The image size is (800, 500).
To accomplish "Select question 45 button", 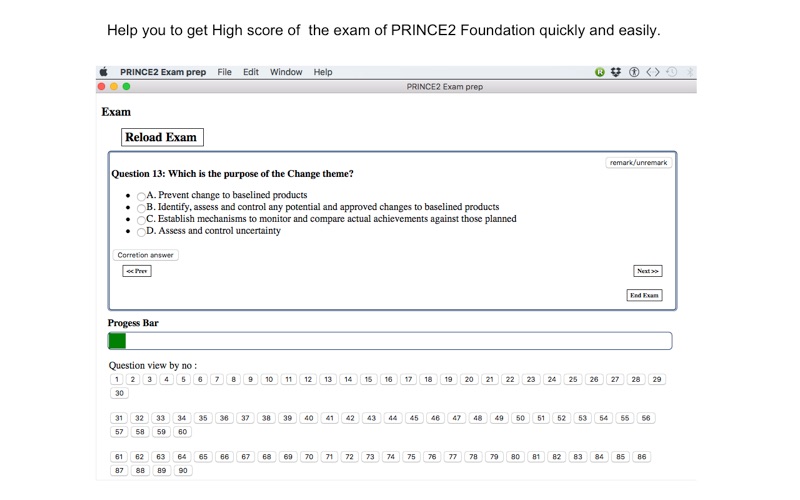I will click(x=414, y=418).
